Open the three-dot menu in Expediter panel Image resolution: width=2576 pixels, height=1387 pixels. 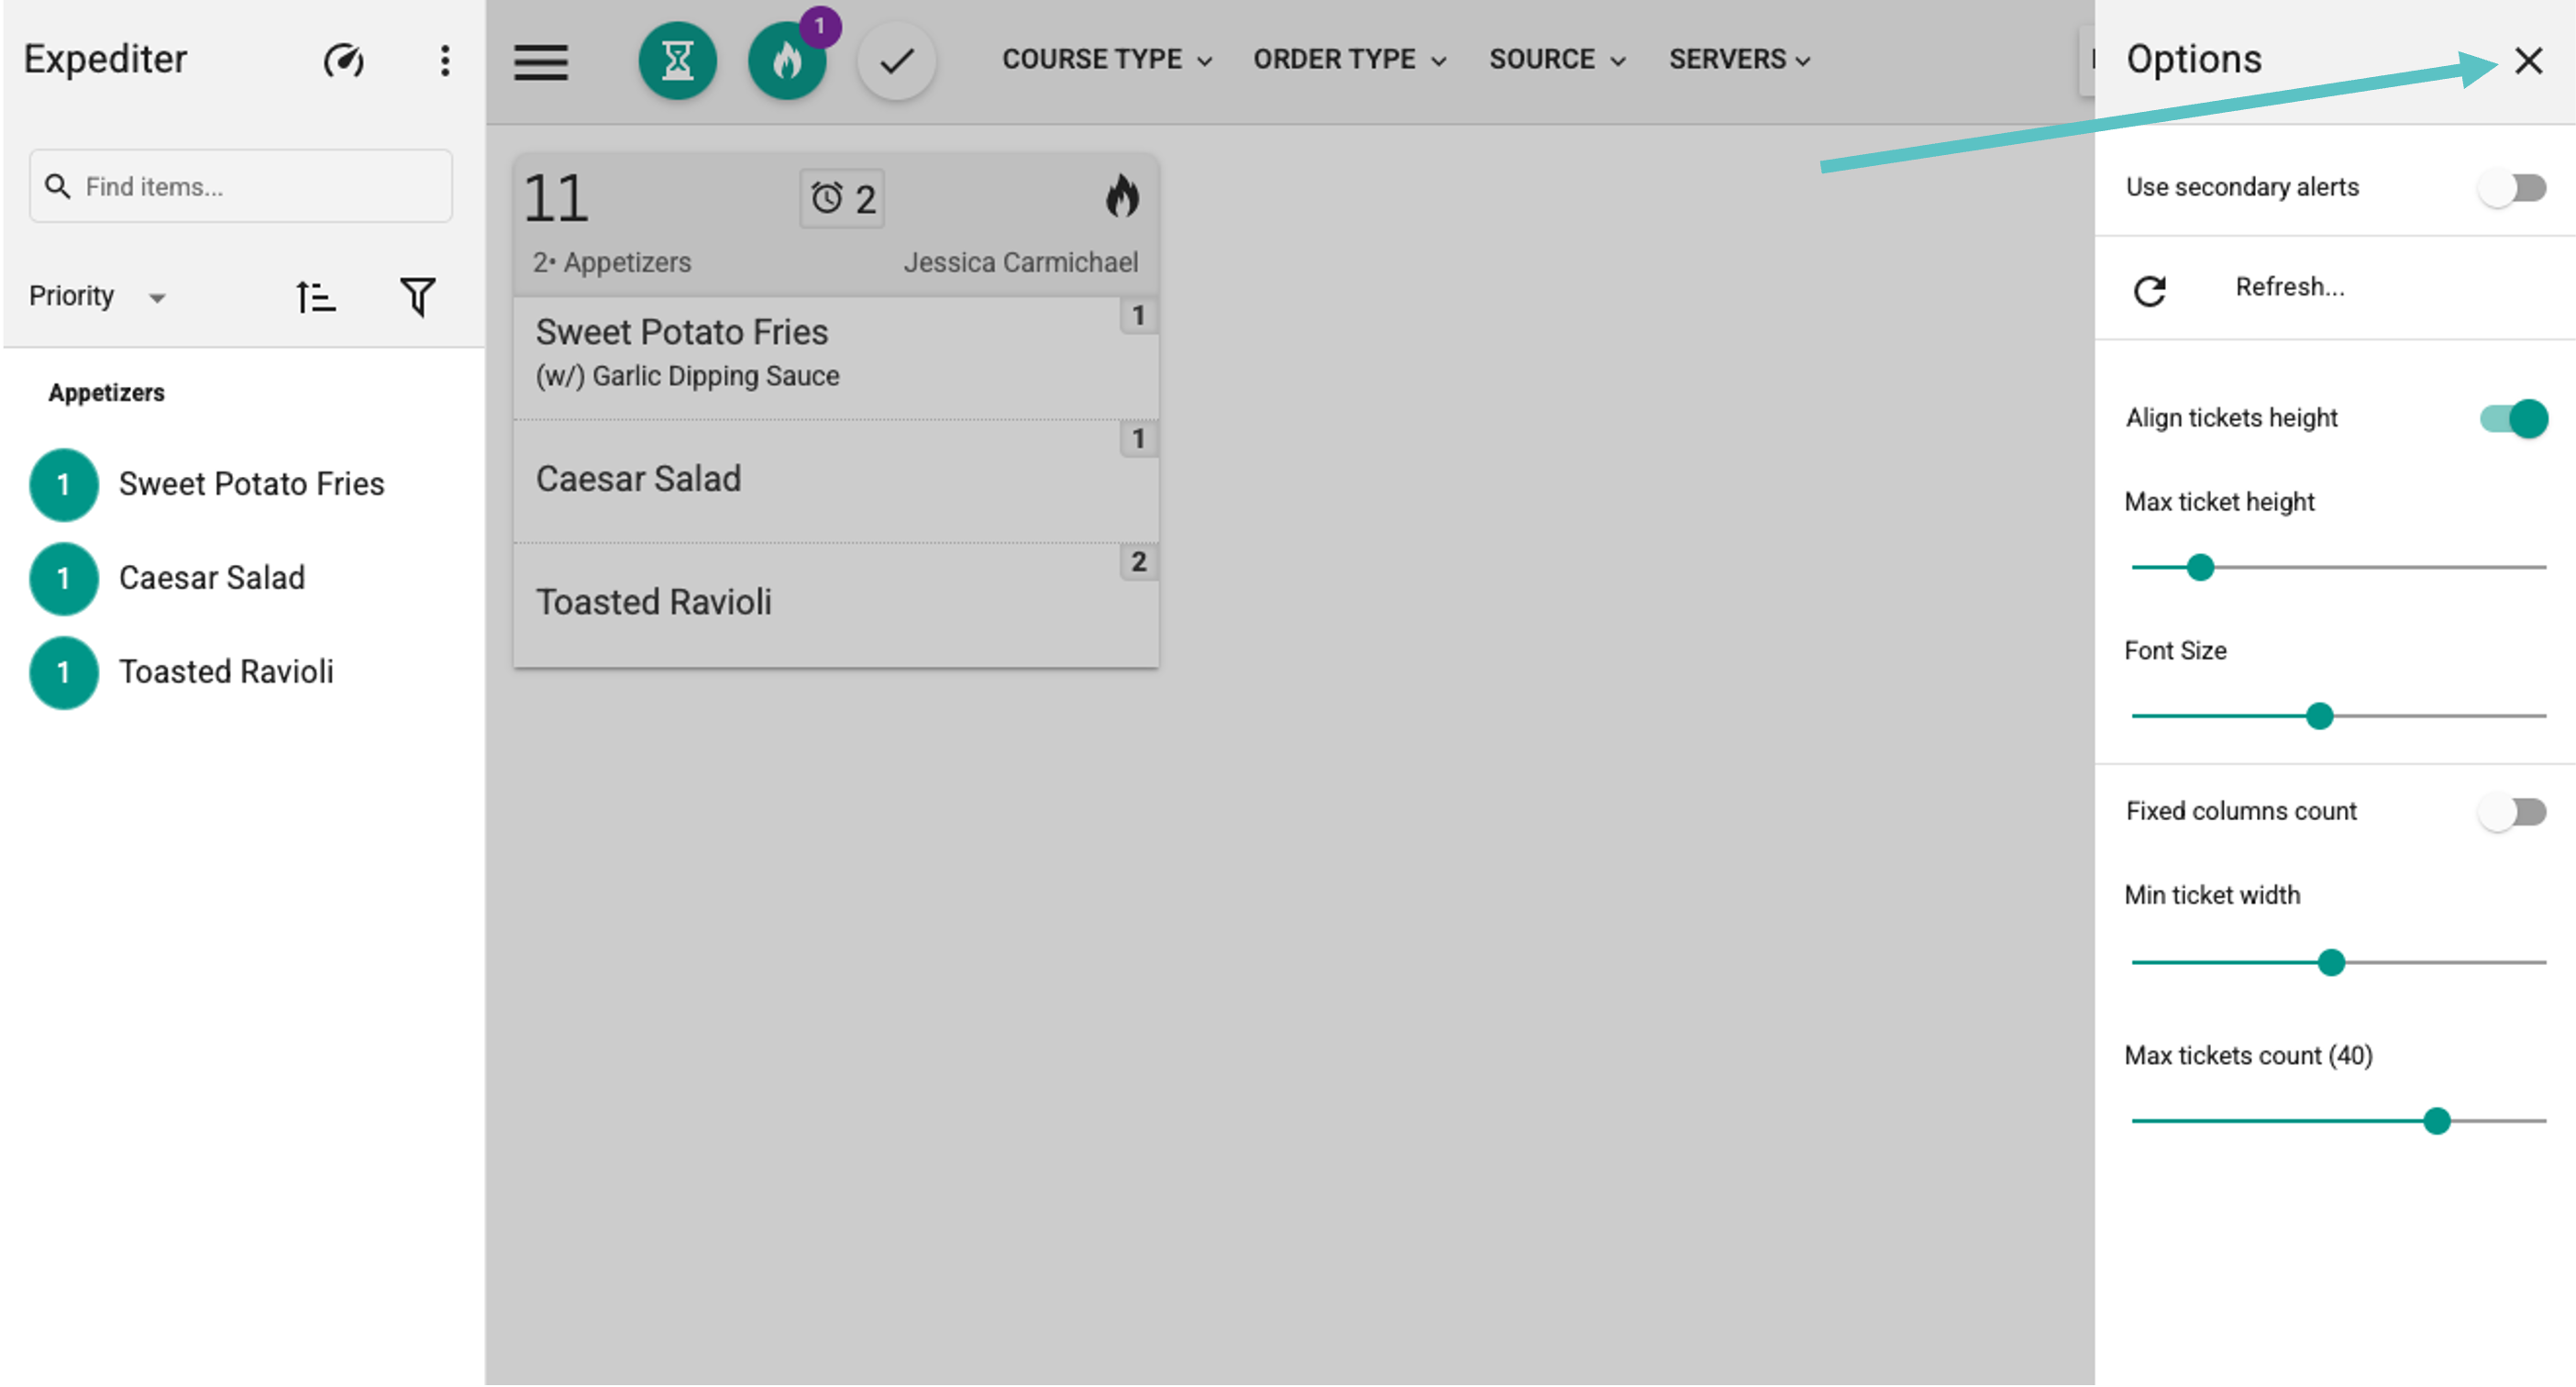click(x=445, y=60)
